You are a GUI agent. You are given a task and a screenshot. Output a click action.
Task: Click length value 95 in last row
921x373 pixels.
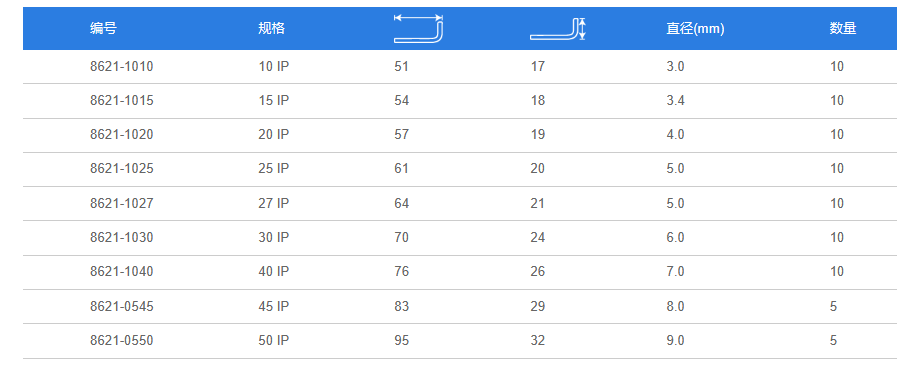[401, 340]
